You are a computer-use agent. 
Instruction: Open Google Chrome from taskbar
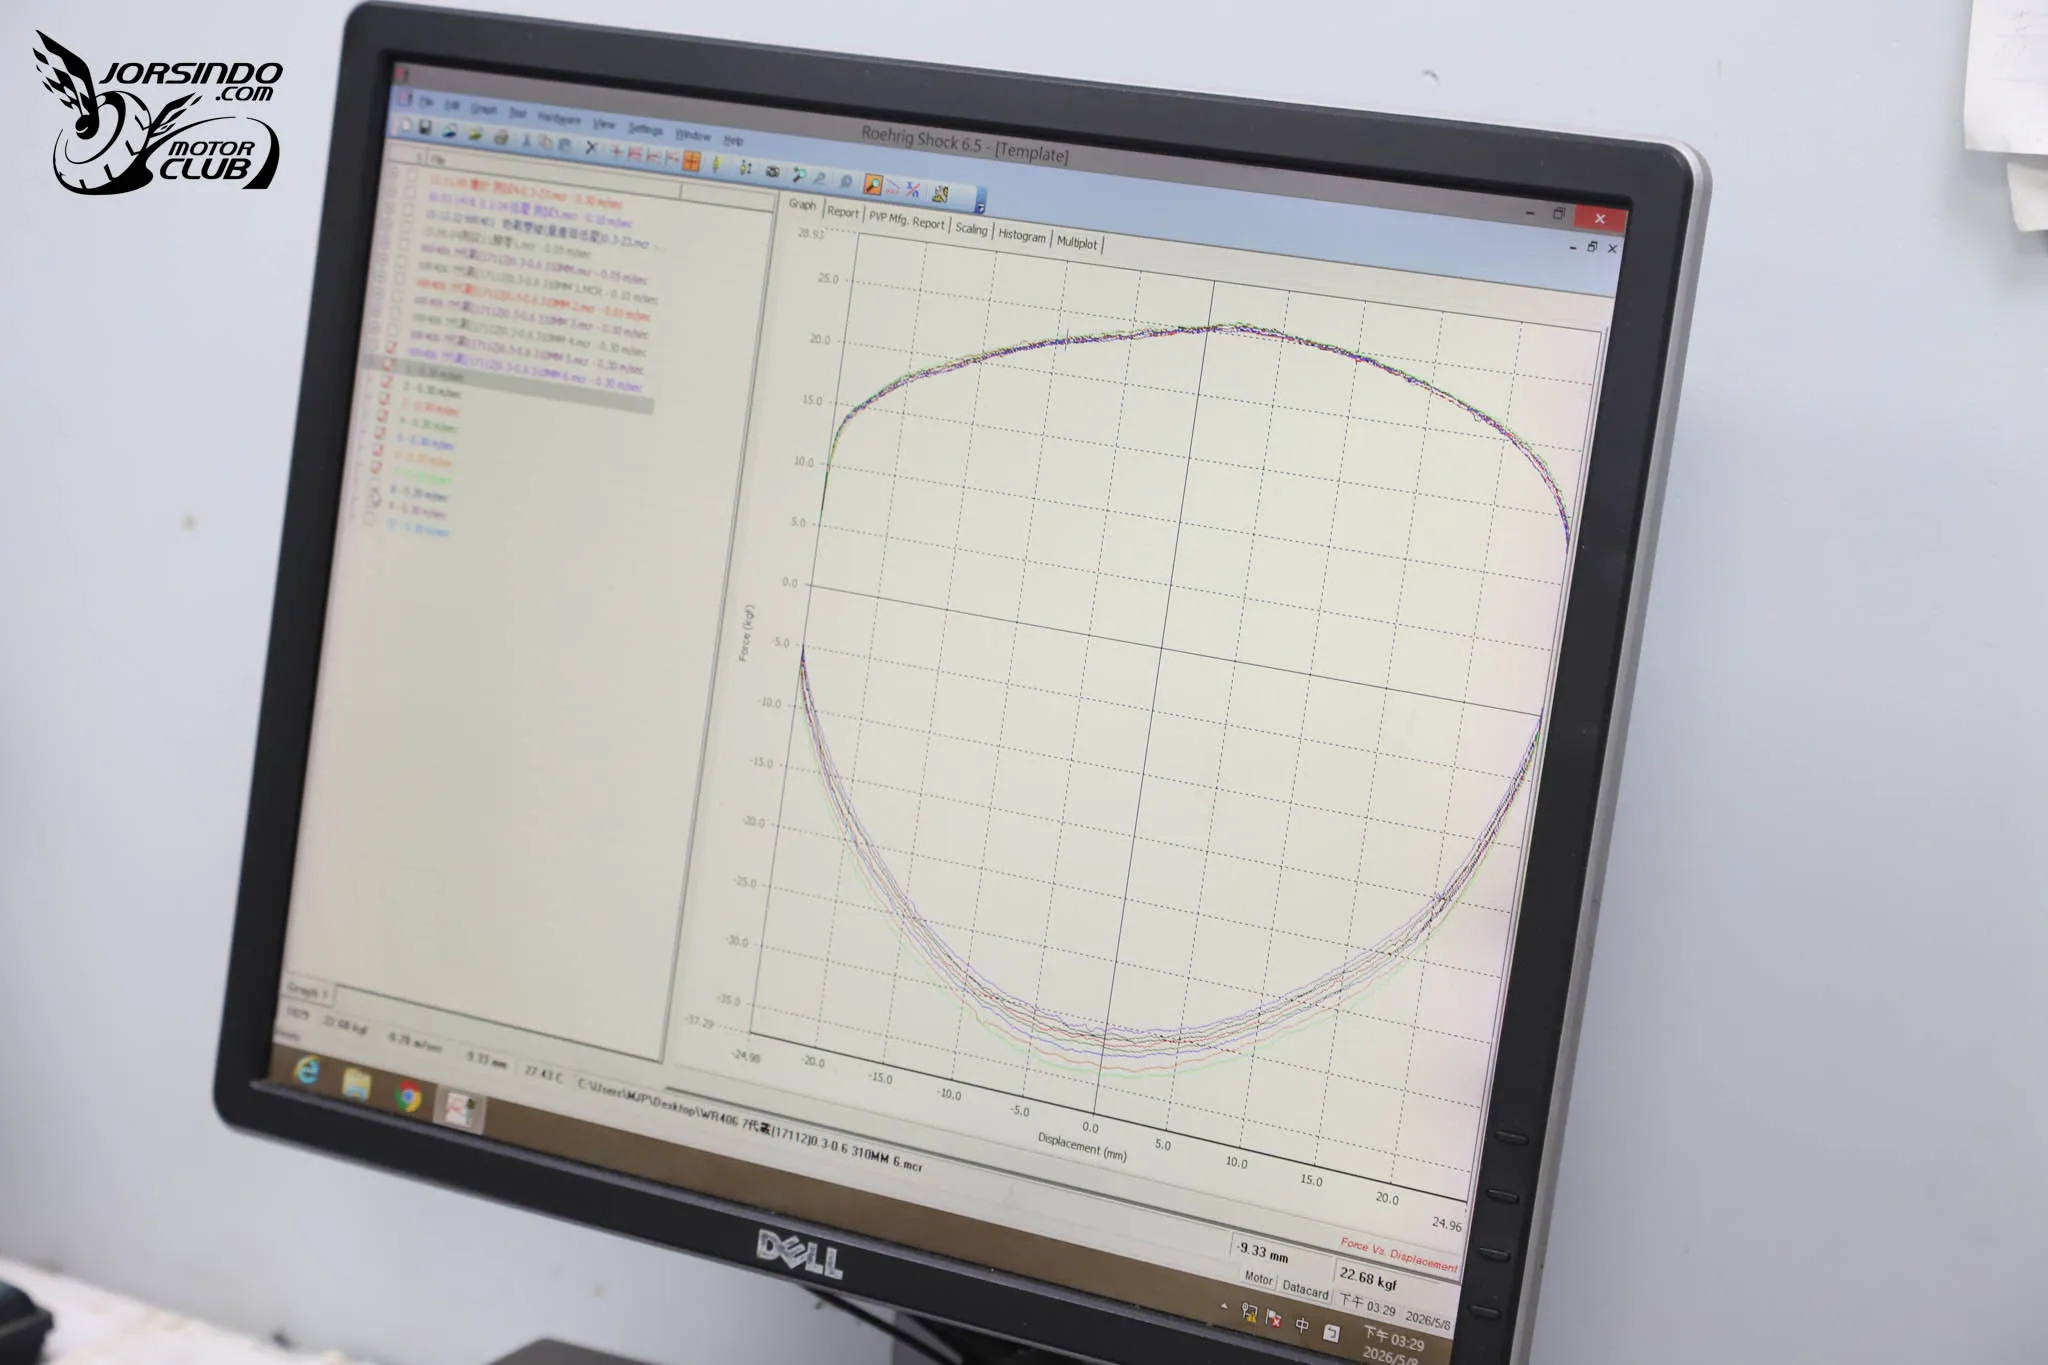[x=407, y=1097]
